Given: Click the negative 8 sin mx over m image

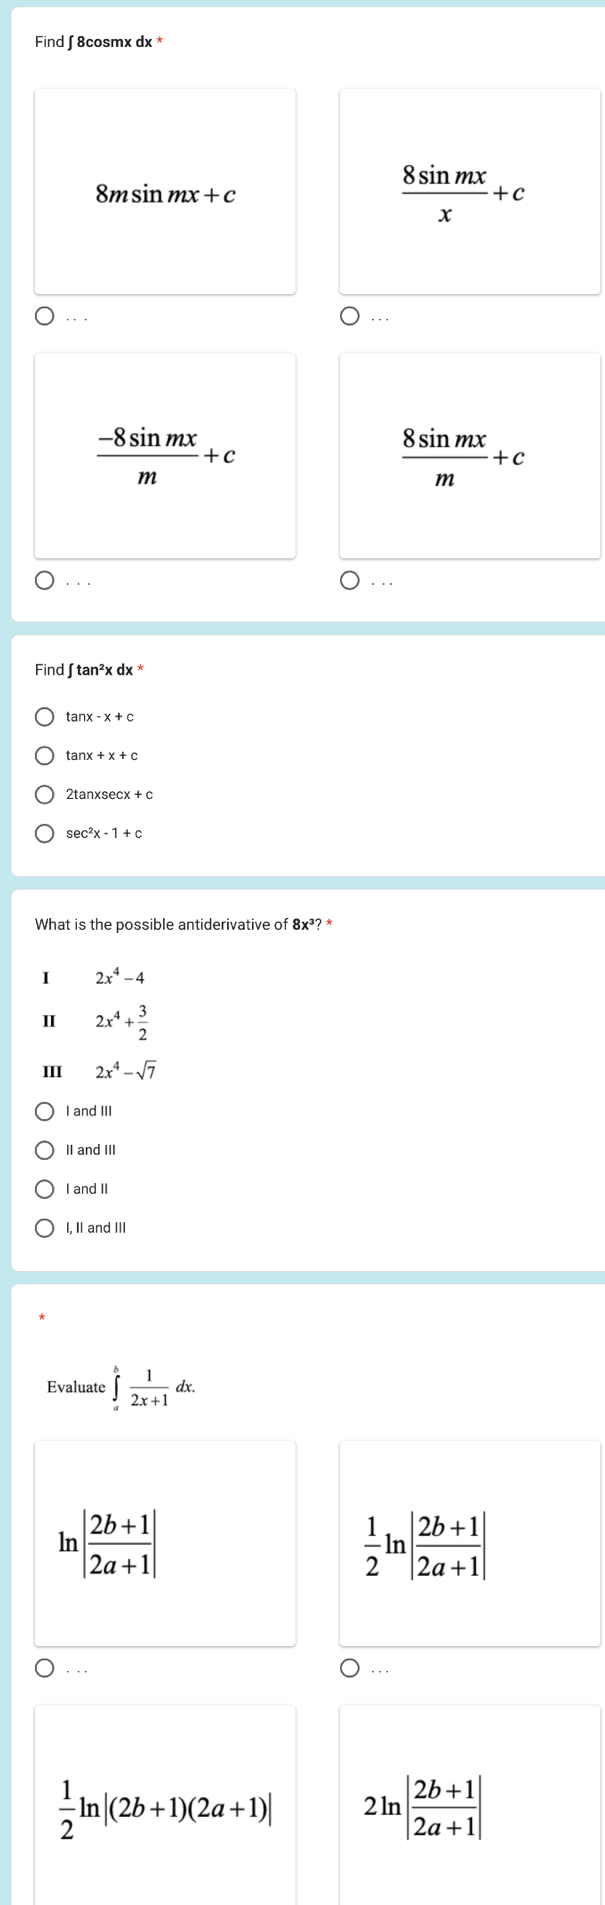Looking at the screenshot, I should coord(165,456).
